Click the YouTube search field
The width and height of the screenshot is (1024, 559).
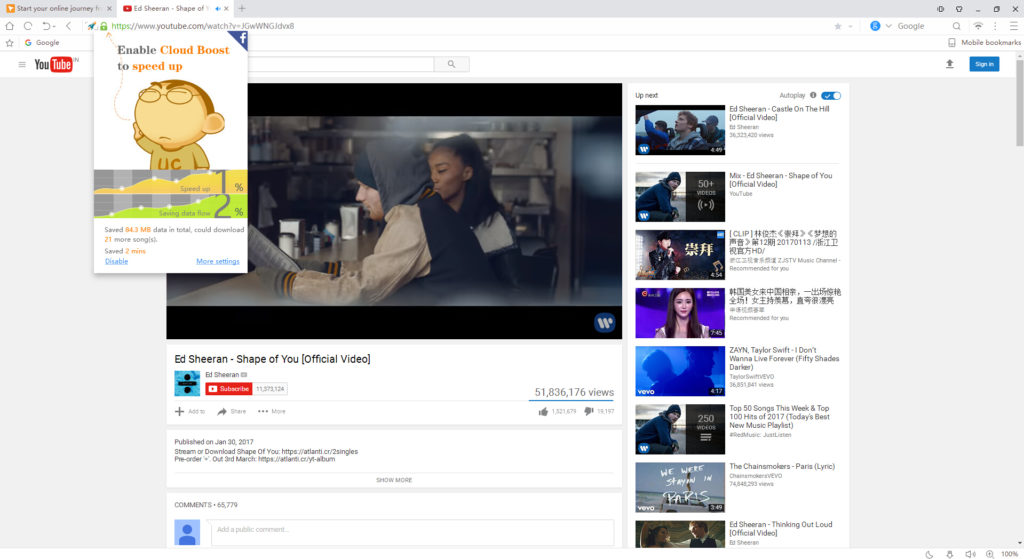(340, 64)
